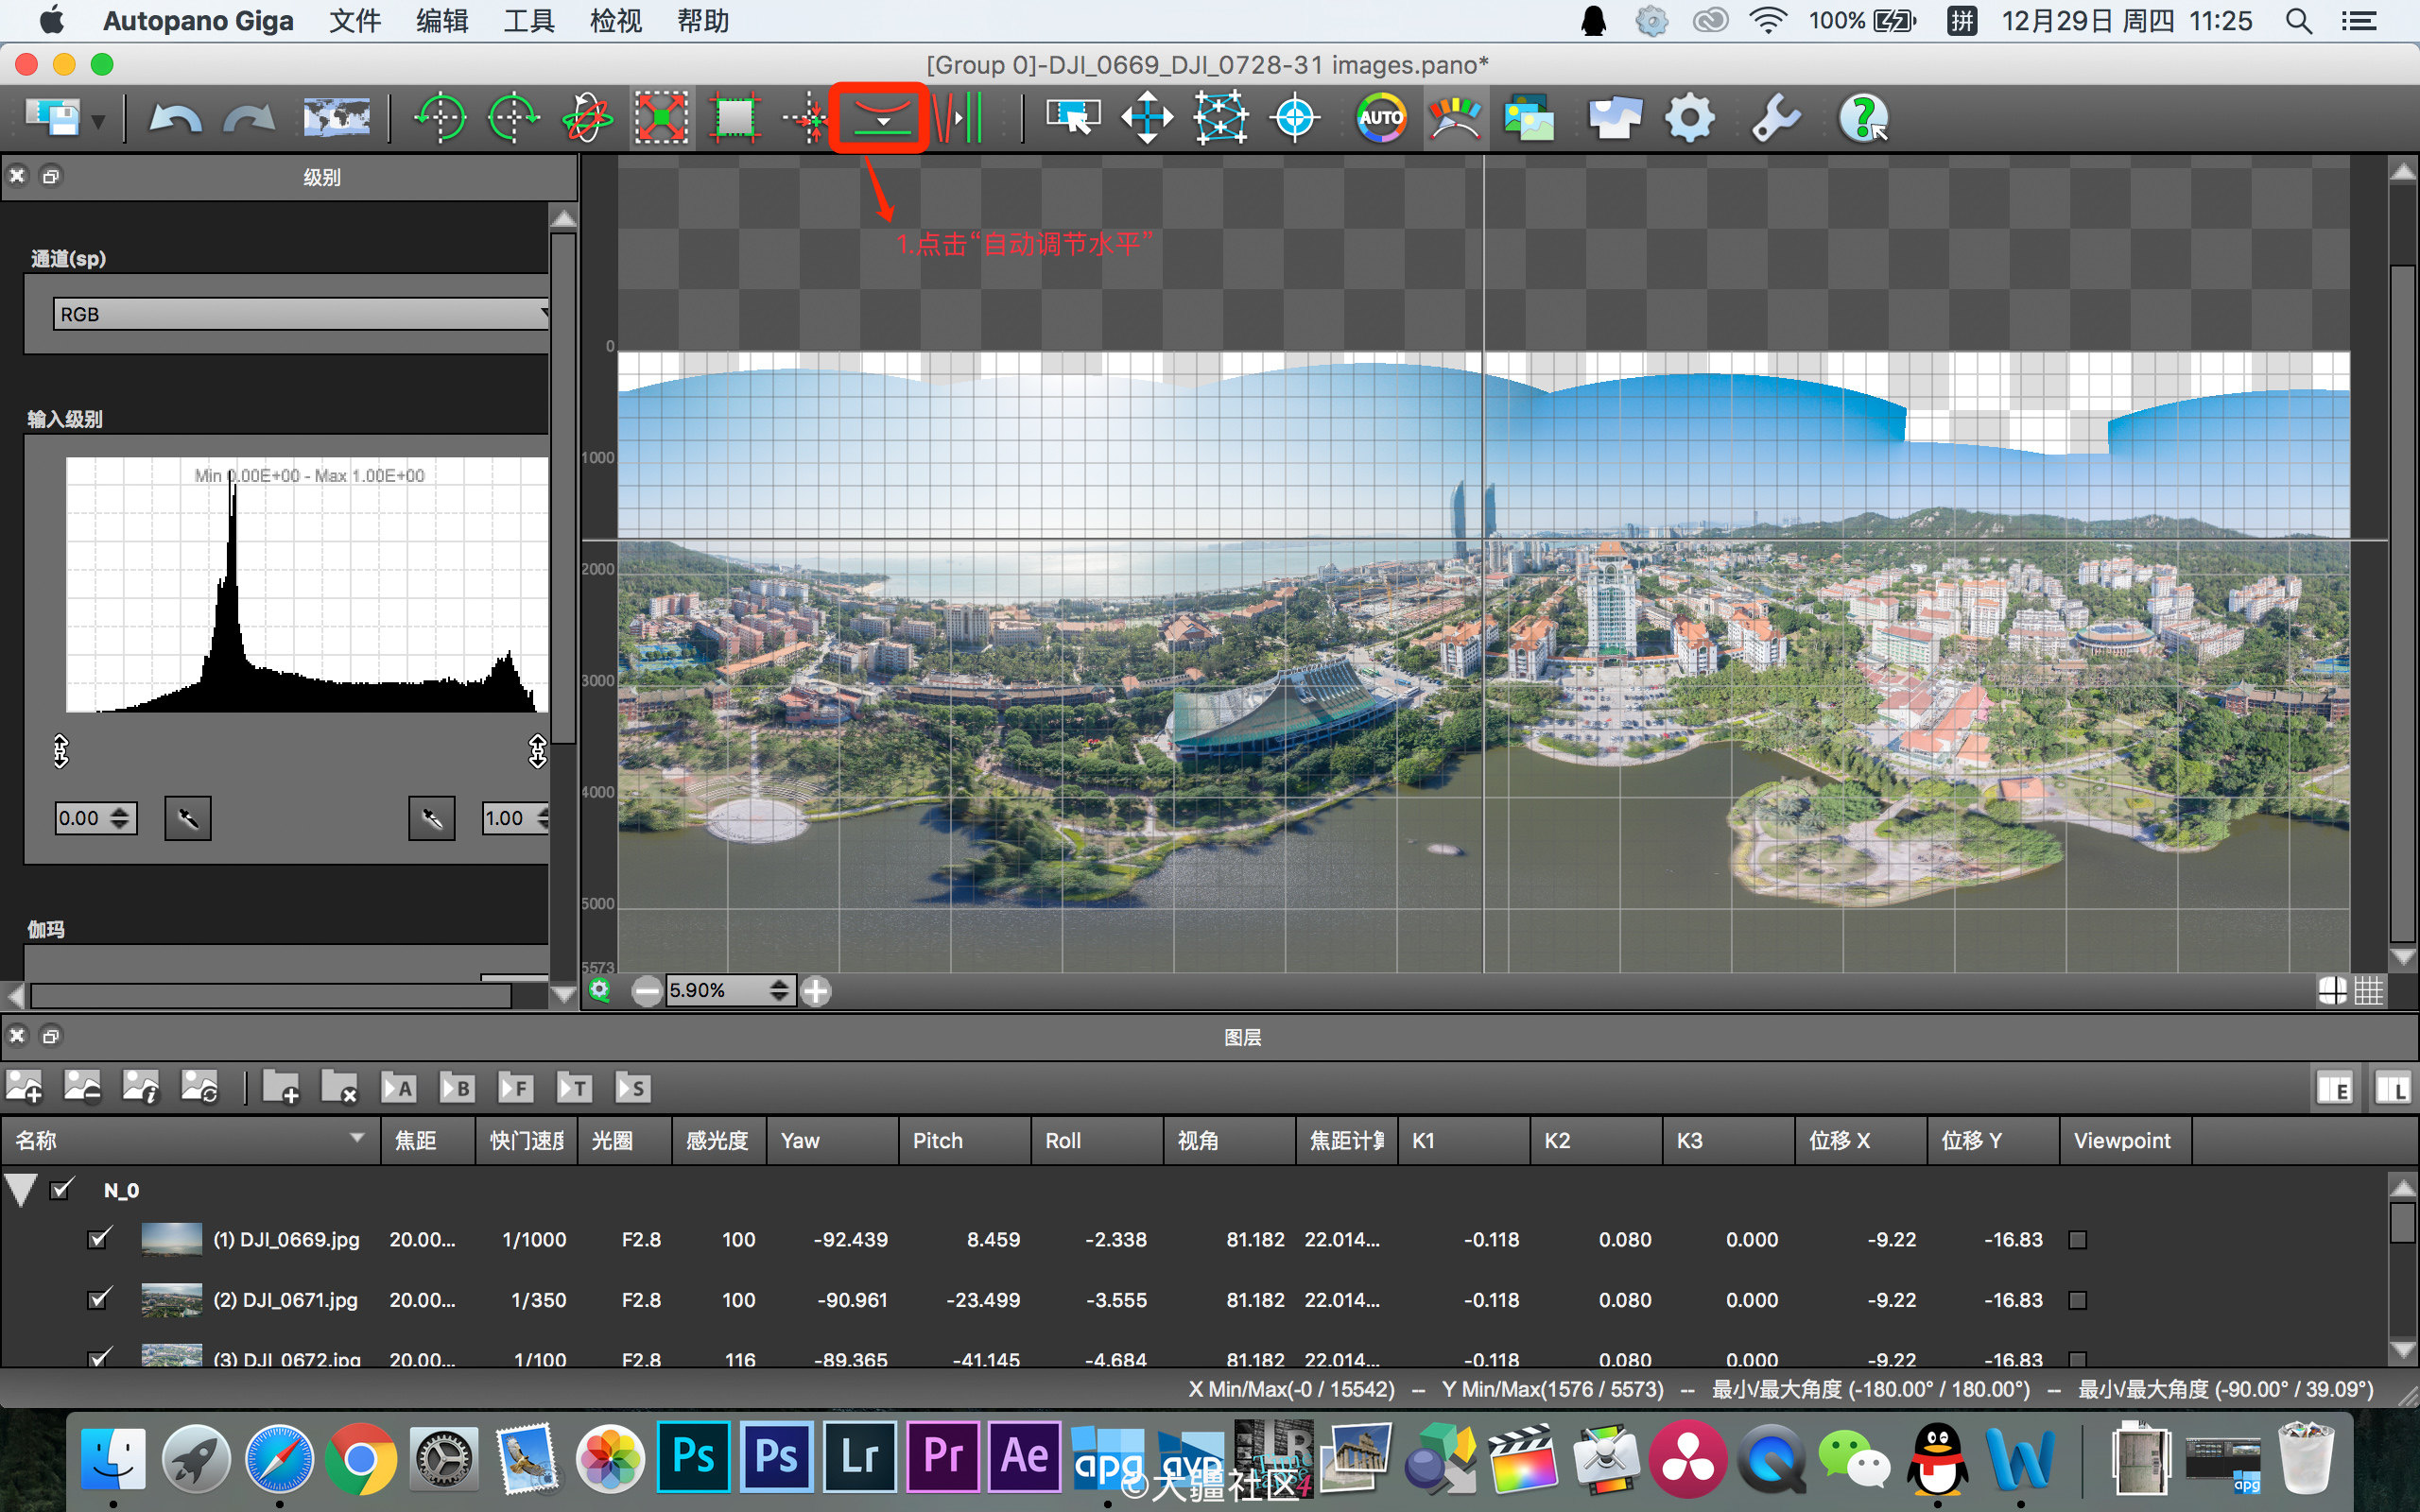
Task: Click the save panorama icon
Action: [53, 118]
